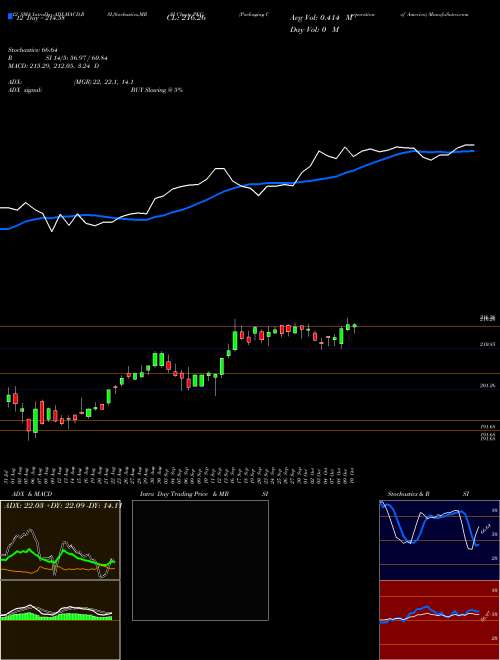Open the red RSI chart panel
Screen dimensions: 500x660
point(439,620)
